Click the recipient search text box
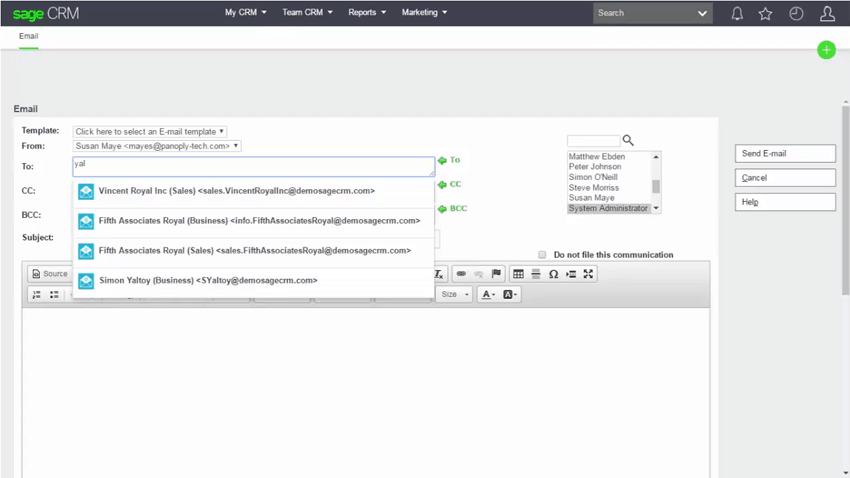 (593, 141)
